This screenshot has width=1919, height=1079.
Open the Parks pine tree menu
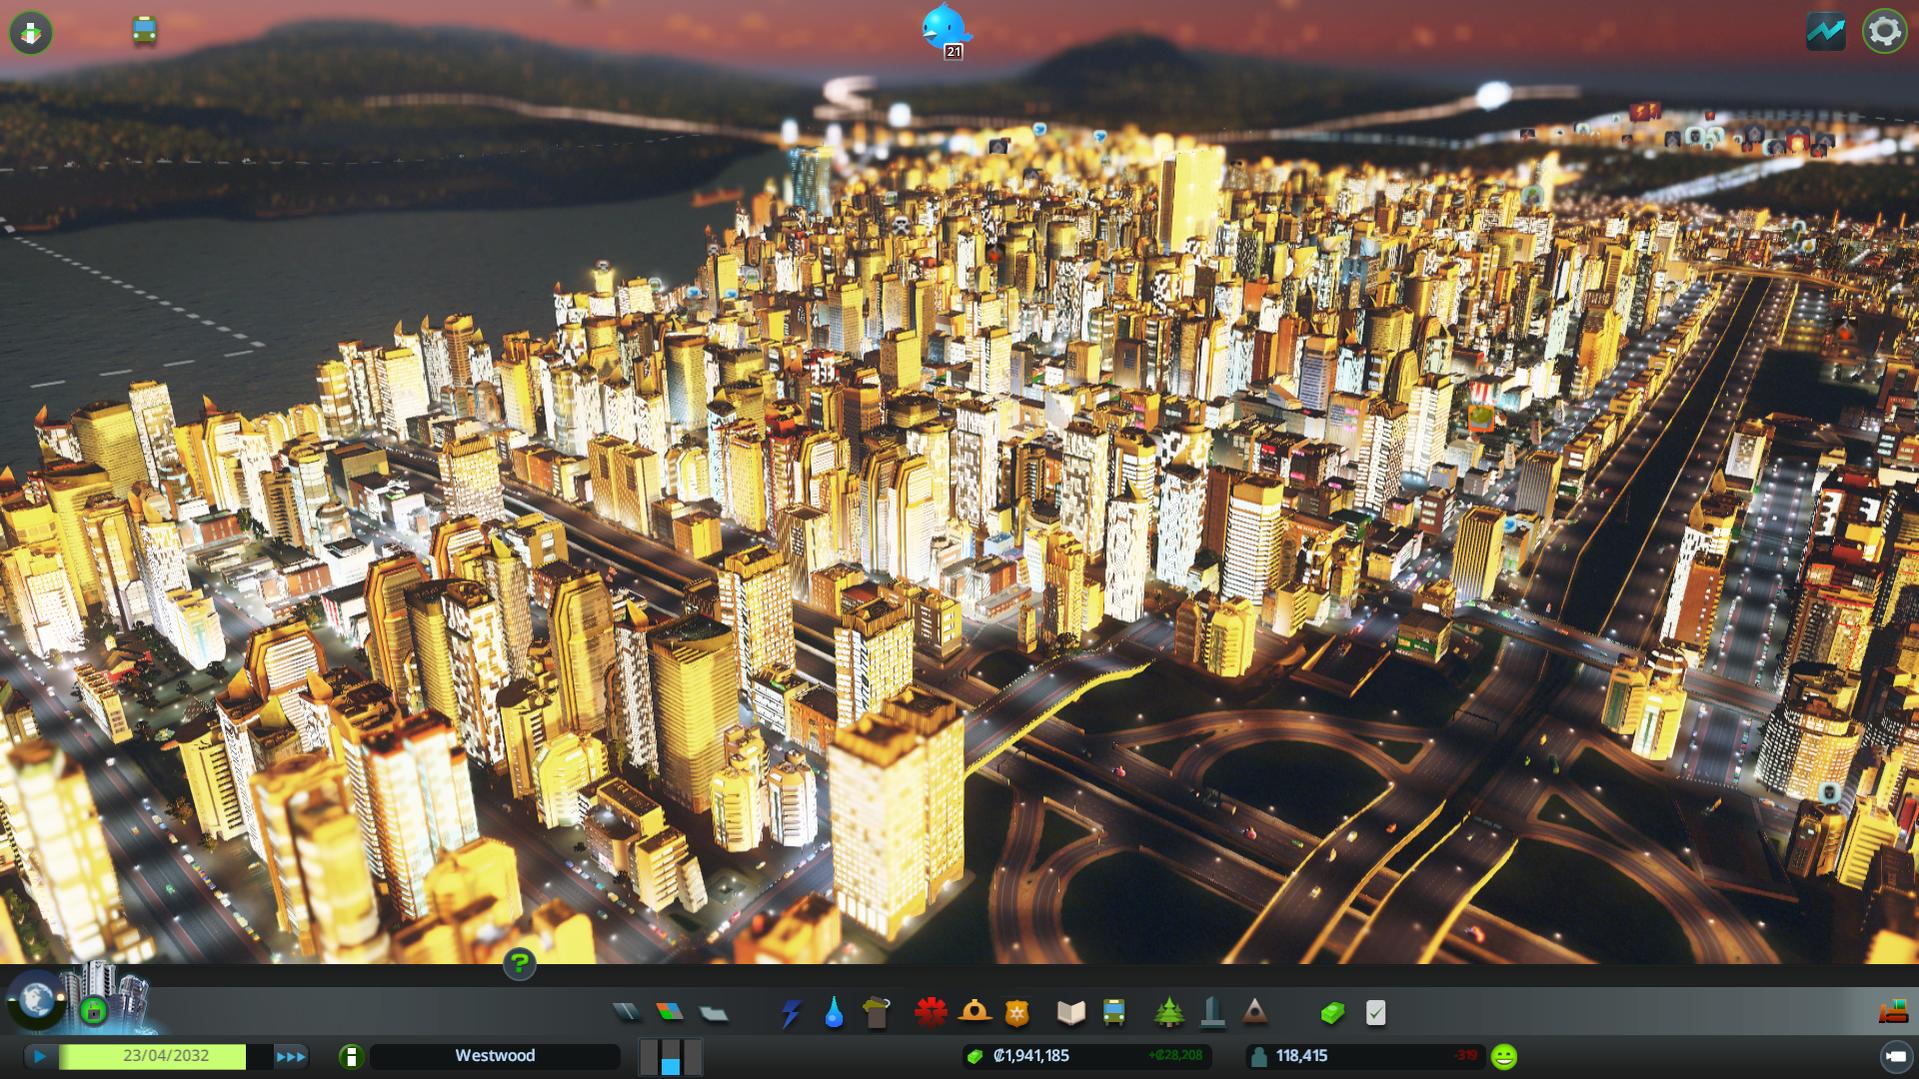[1168, 1013]
